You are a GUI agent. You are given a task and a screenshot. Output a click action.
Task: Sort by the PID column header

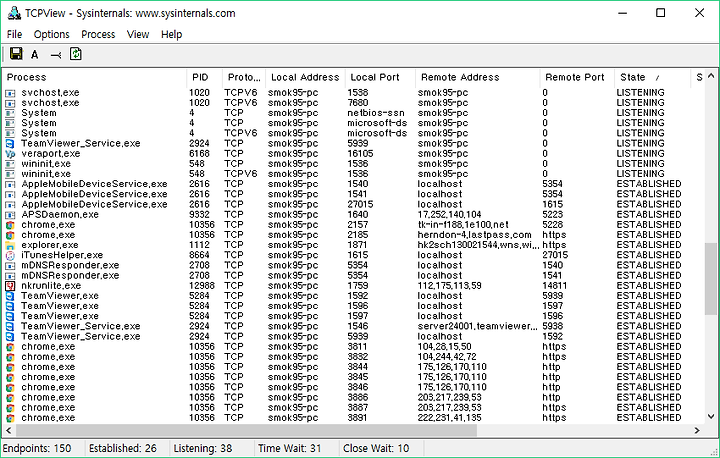[204, 77]
